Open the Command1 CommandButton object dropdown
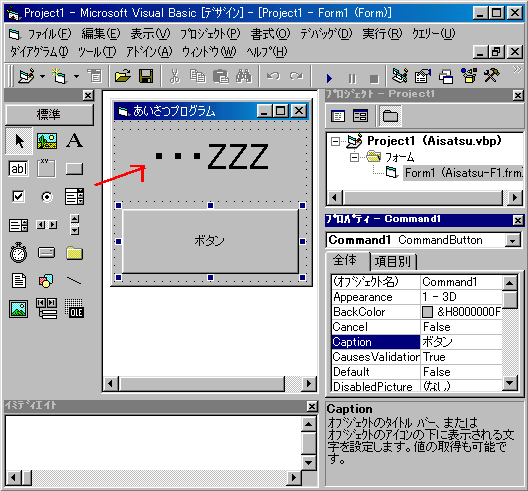 [513, 240]
